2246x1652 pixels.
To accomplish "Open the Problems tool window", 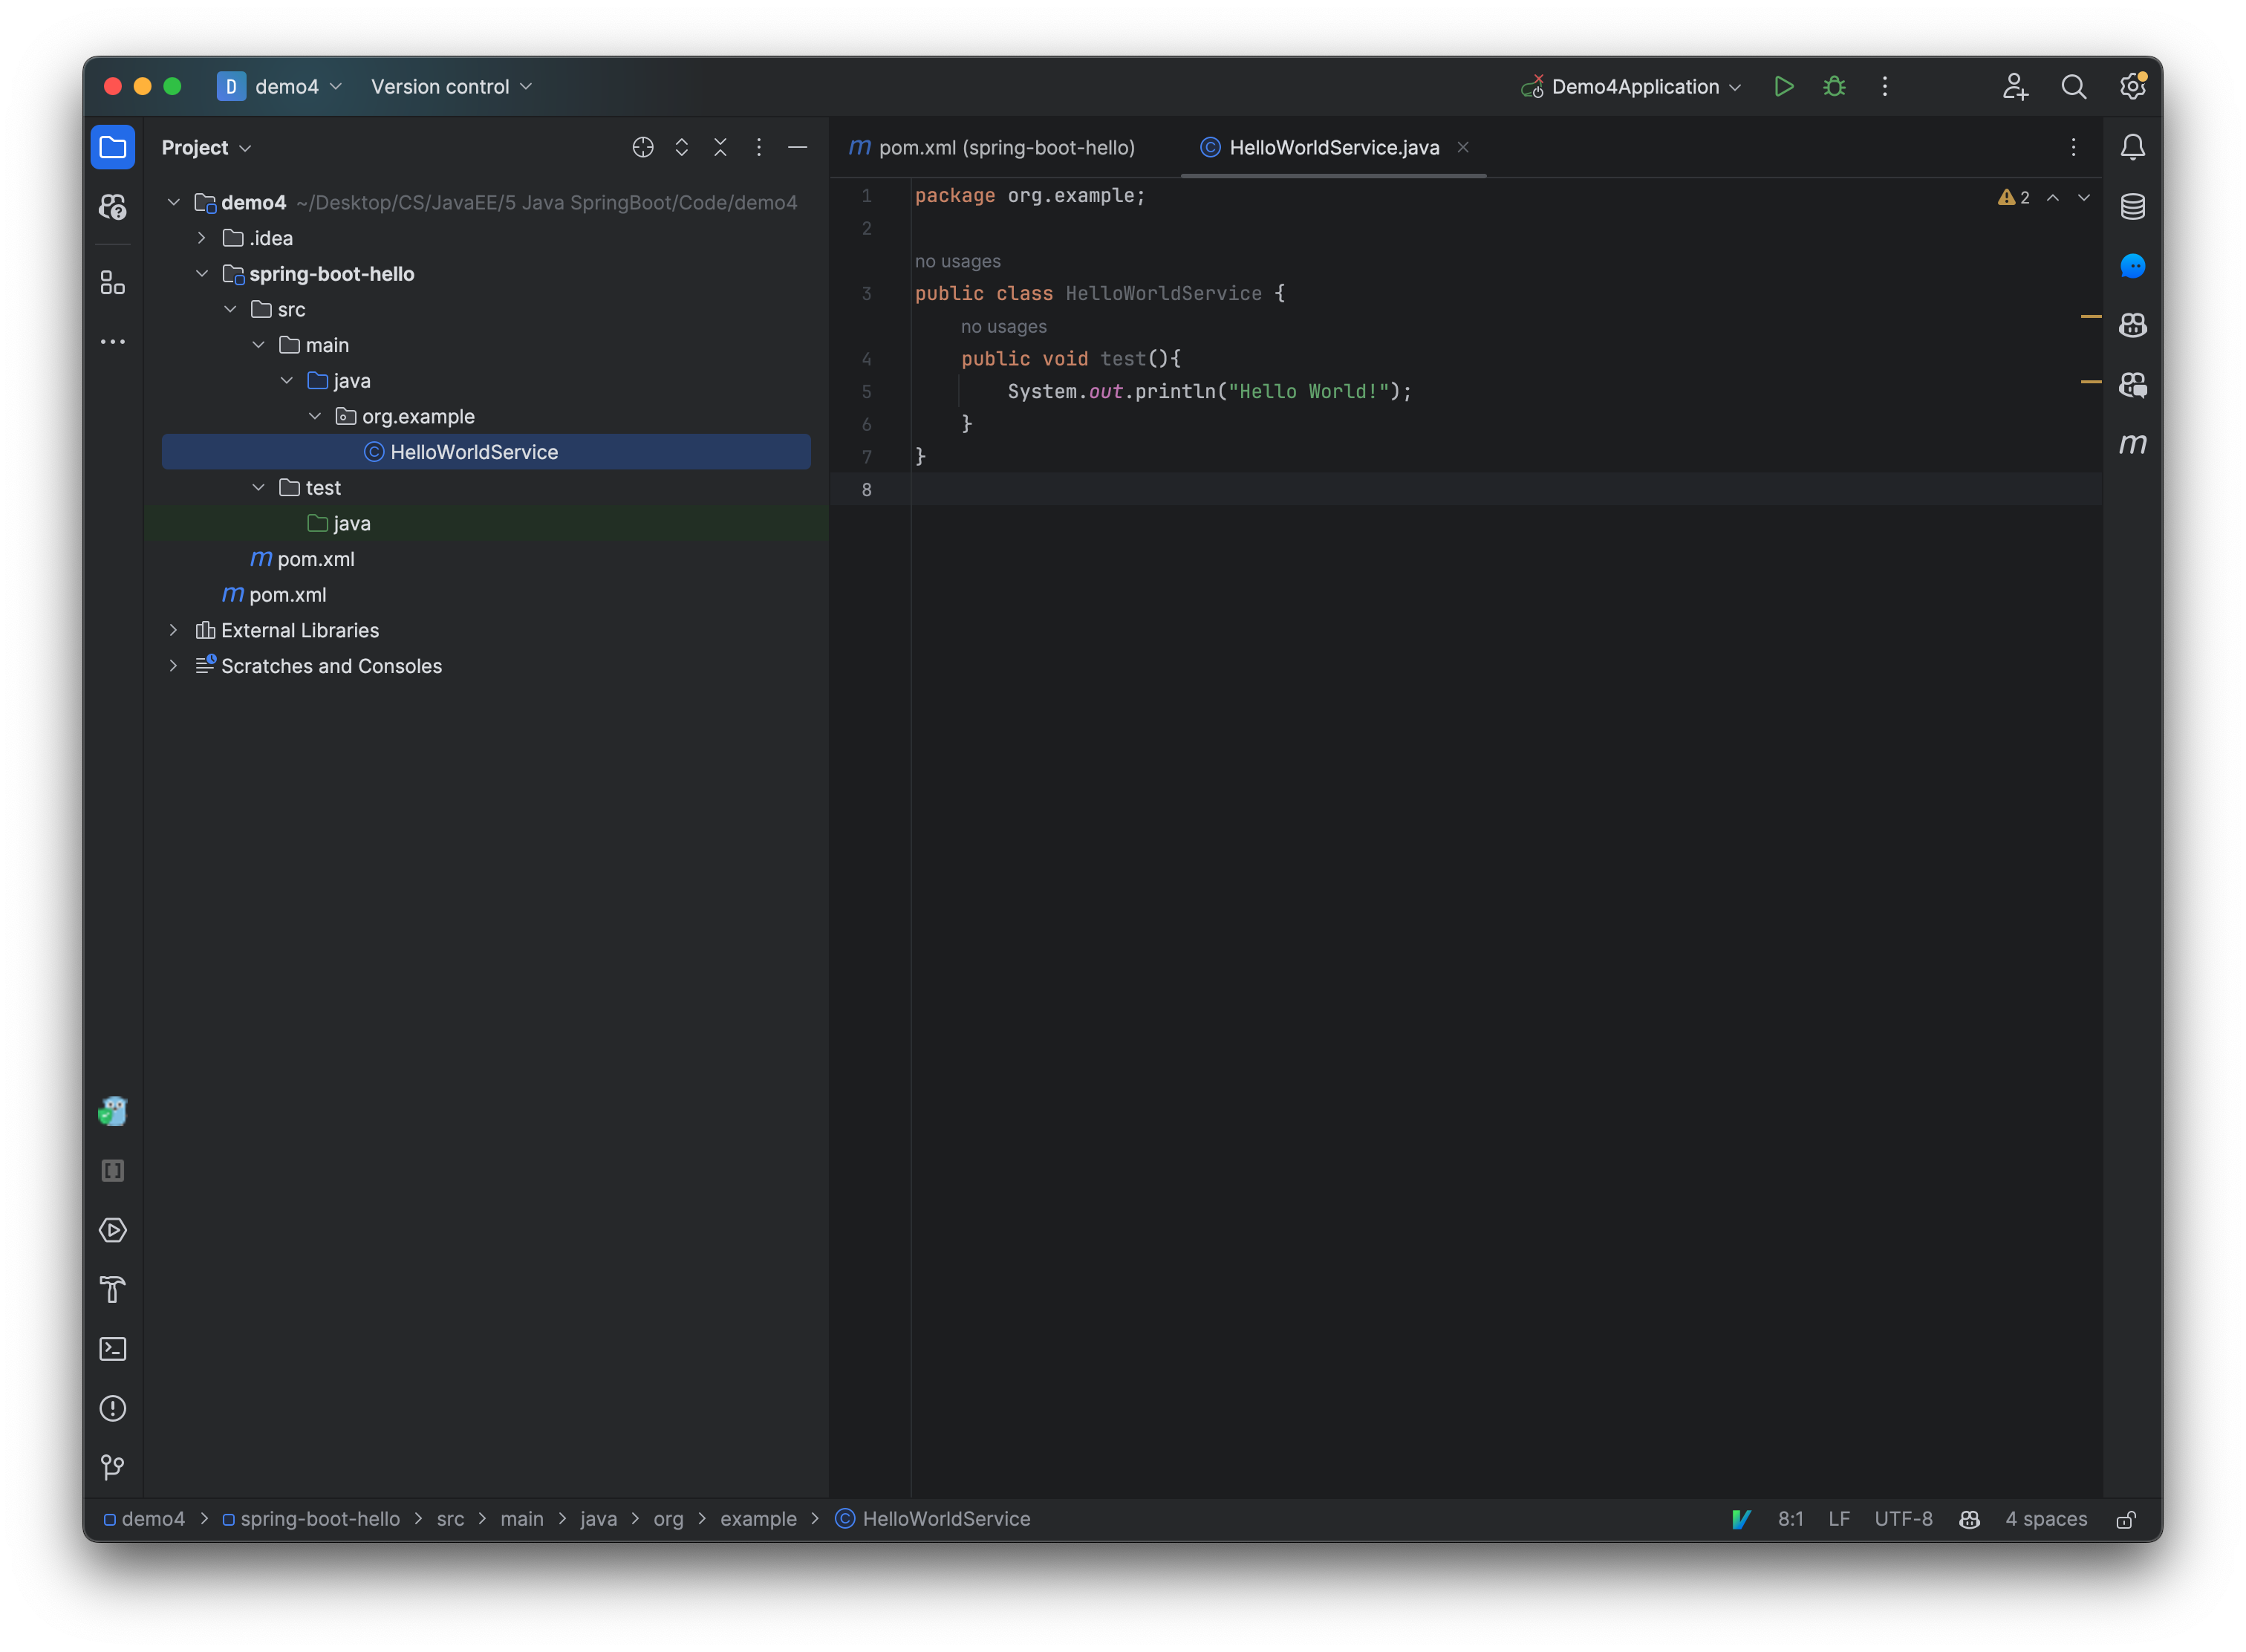I will 113,1408.
